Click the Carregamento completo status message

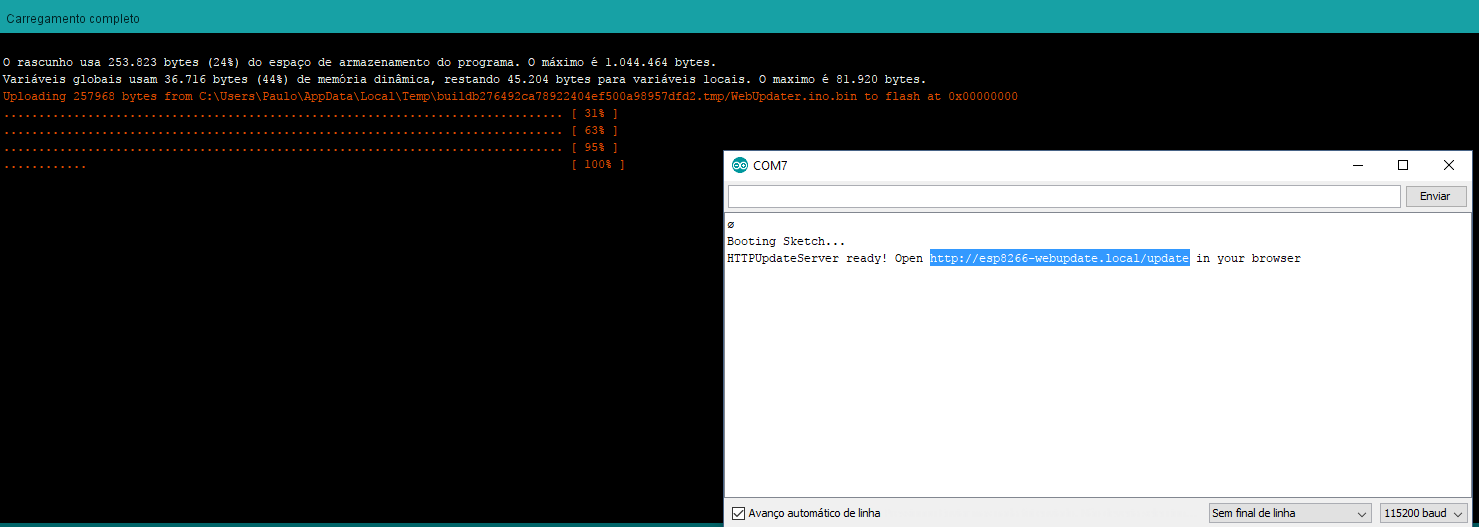73,19
